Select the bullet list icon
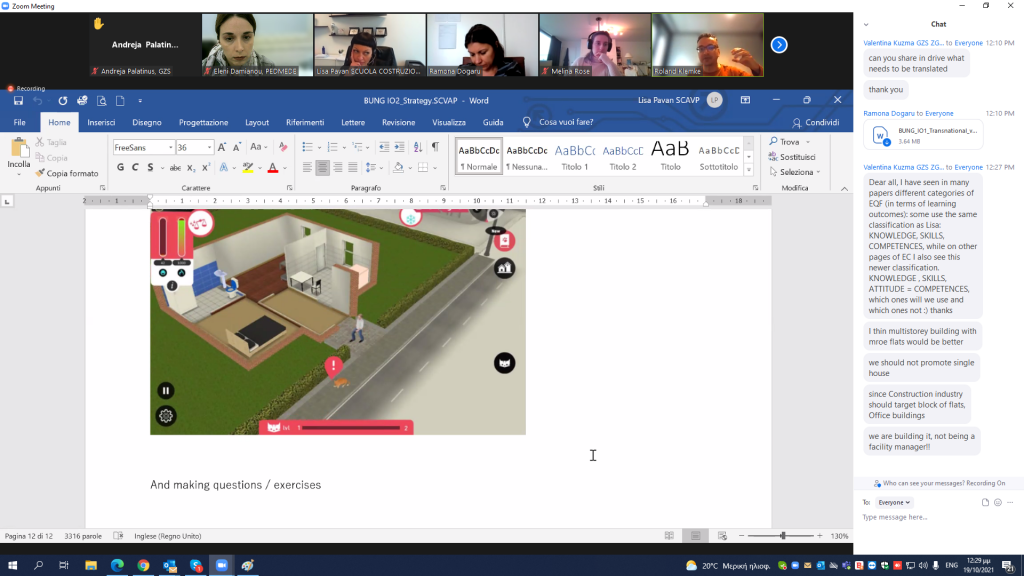The image size is (1024, 576). coord(307,147)
